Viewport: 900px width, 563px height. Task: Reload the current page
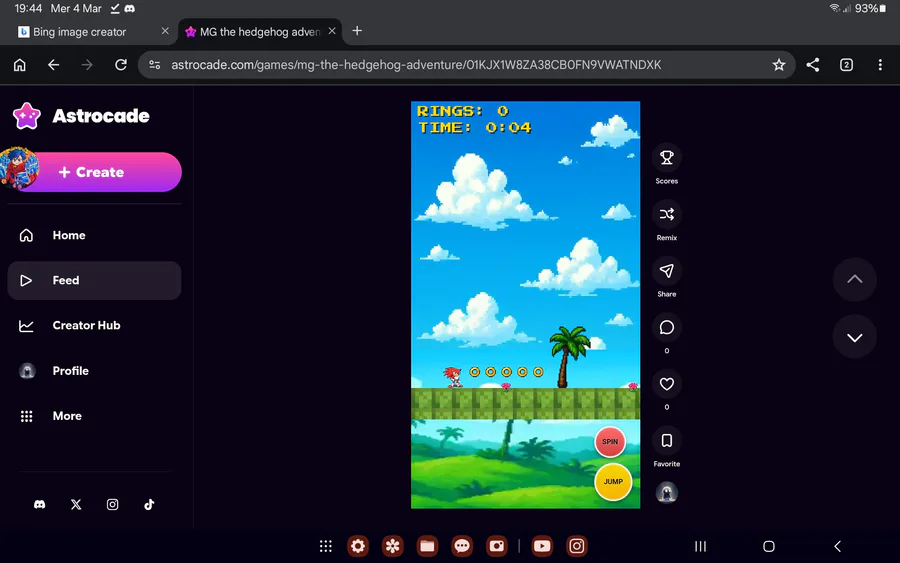tap(121, 65)
